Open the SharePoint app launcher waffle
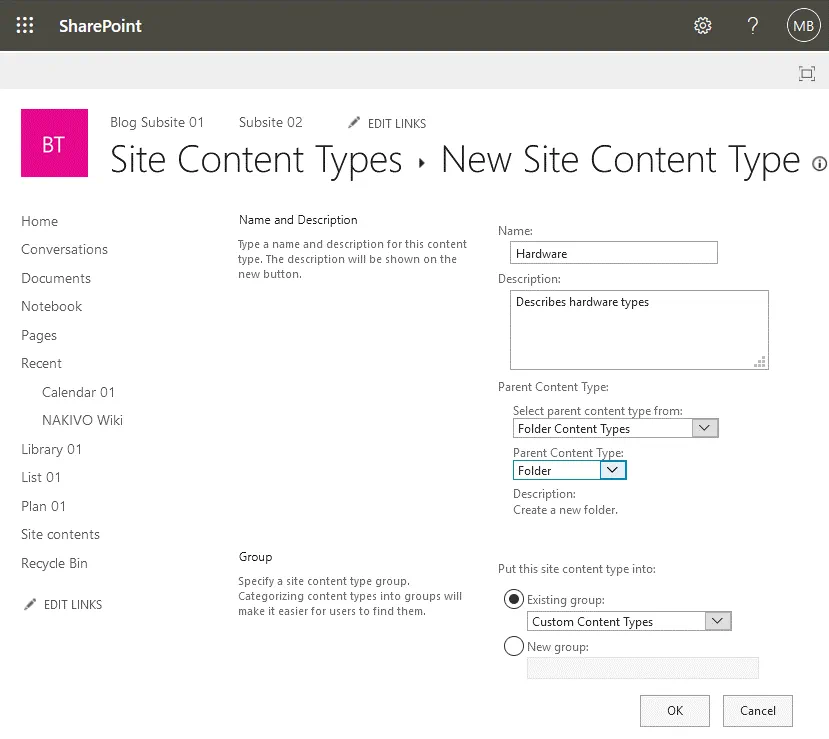Viewport: 829px width, 739px height. point(25,26)
